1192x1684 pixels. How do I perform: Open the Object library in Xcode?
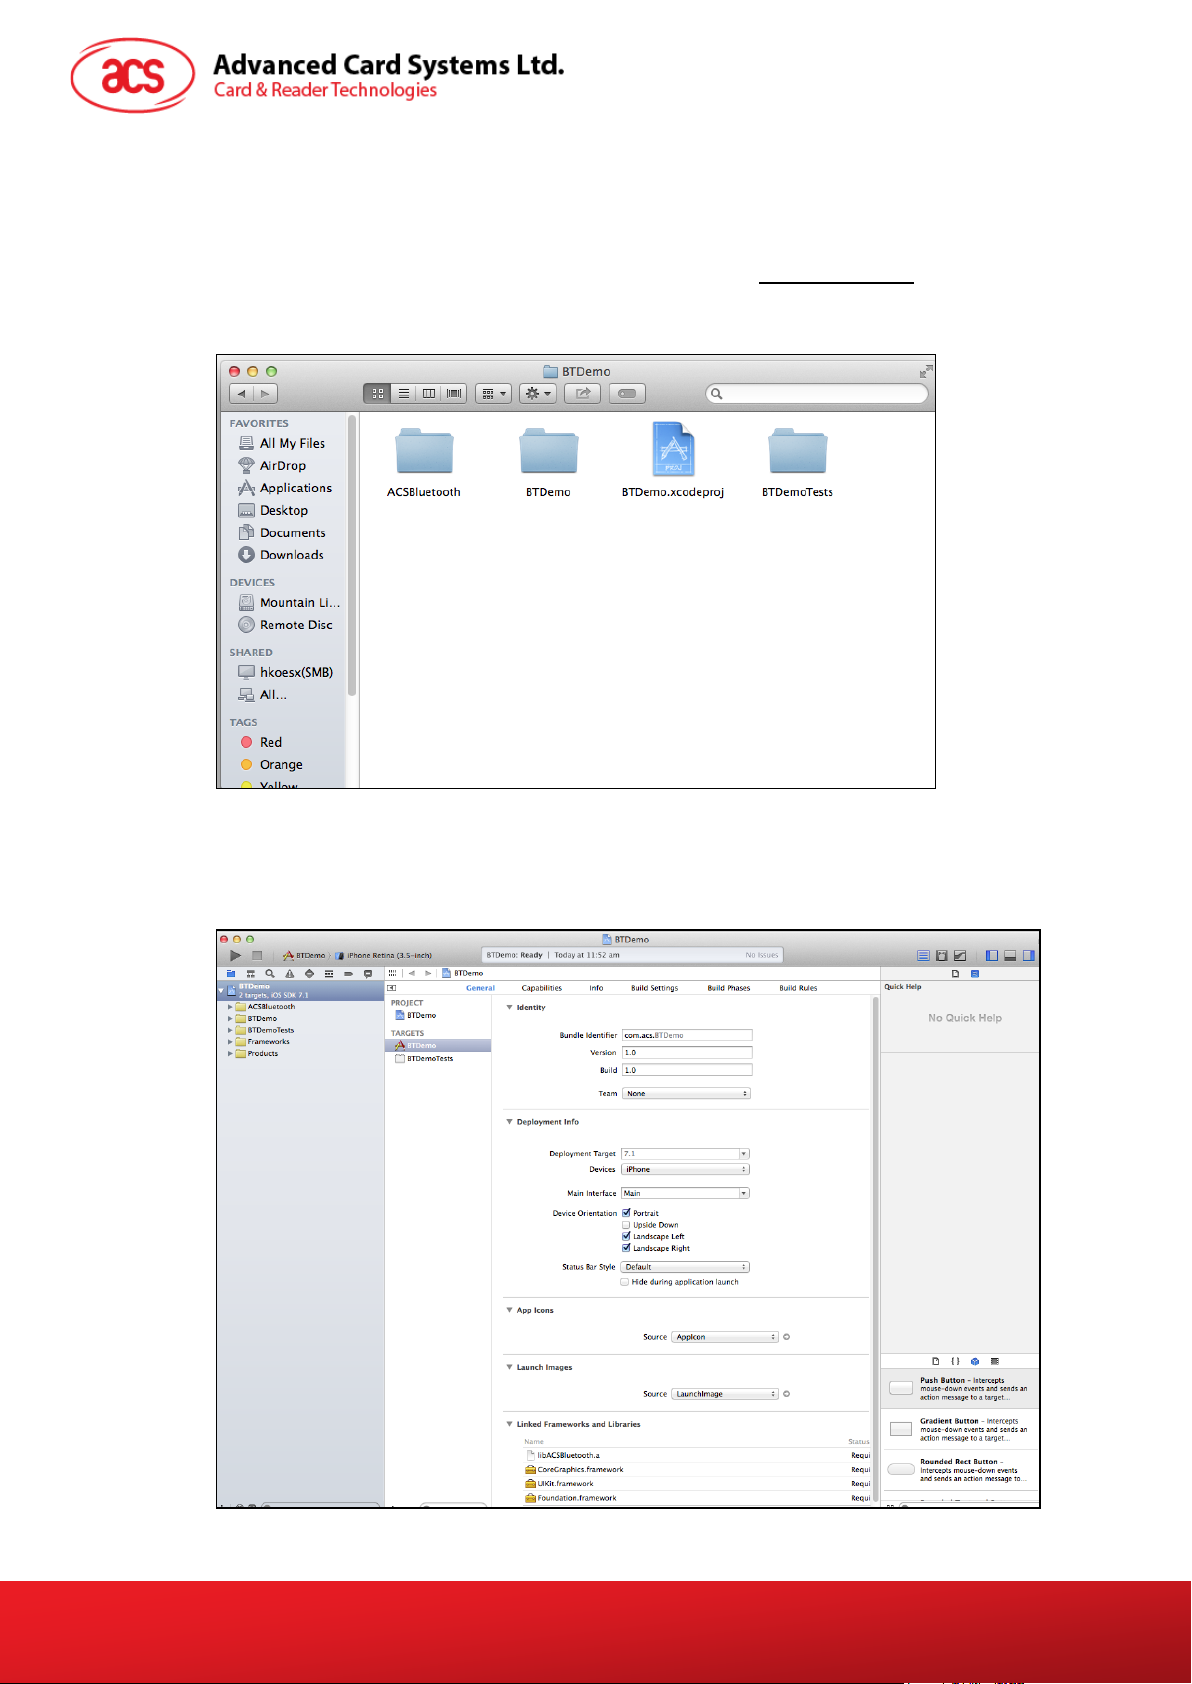[x=975, y=1361]
